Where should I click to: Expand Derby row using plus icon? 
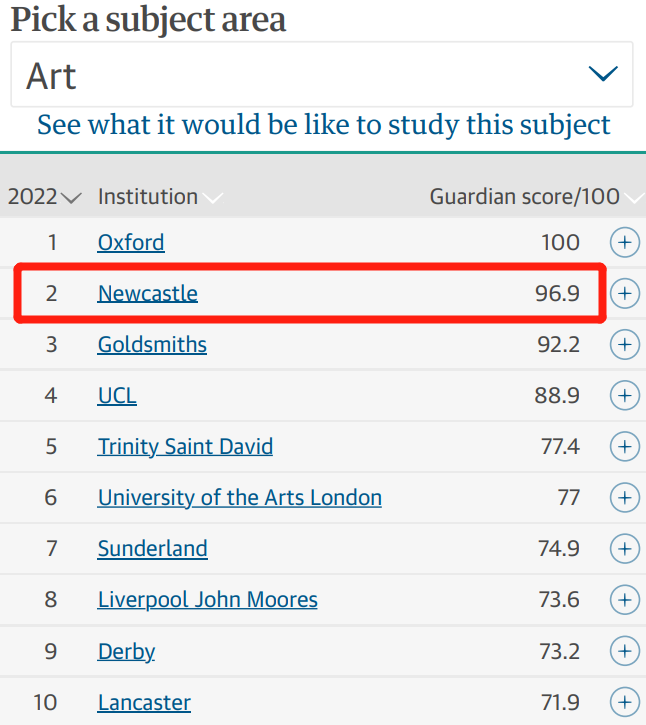625,651
